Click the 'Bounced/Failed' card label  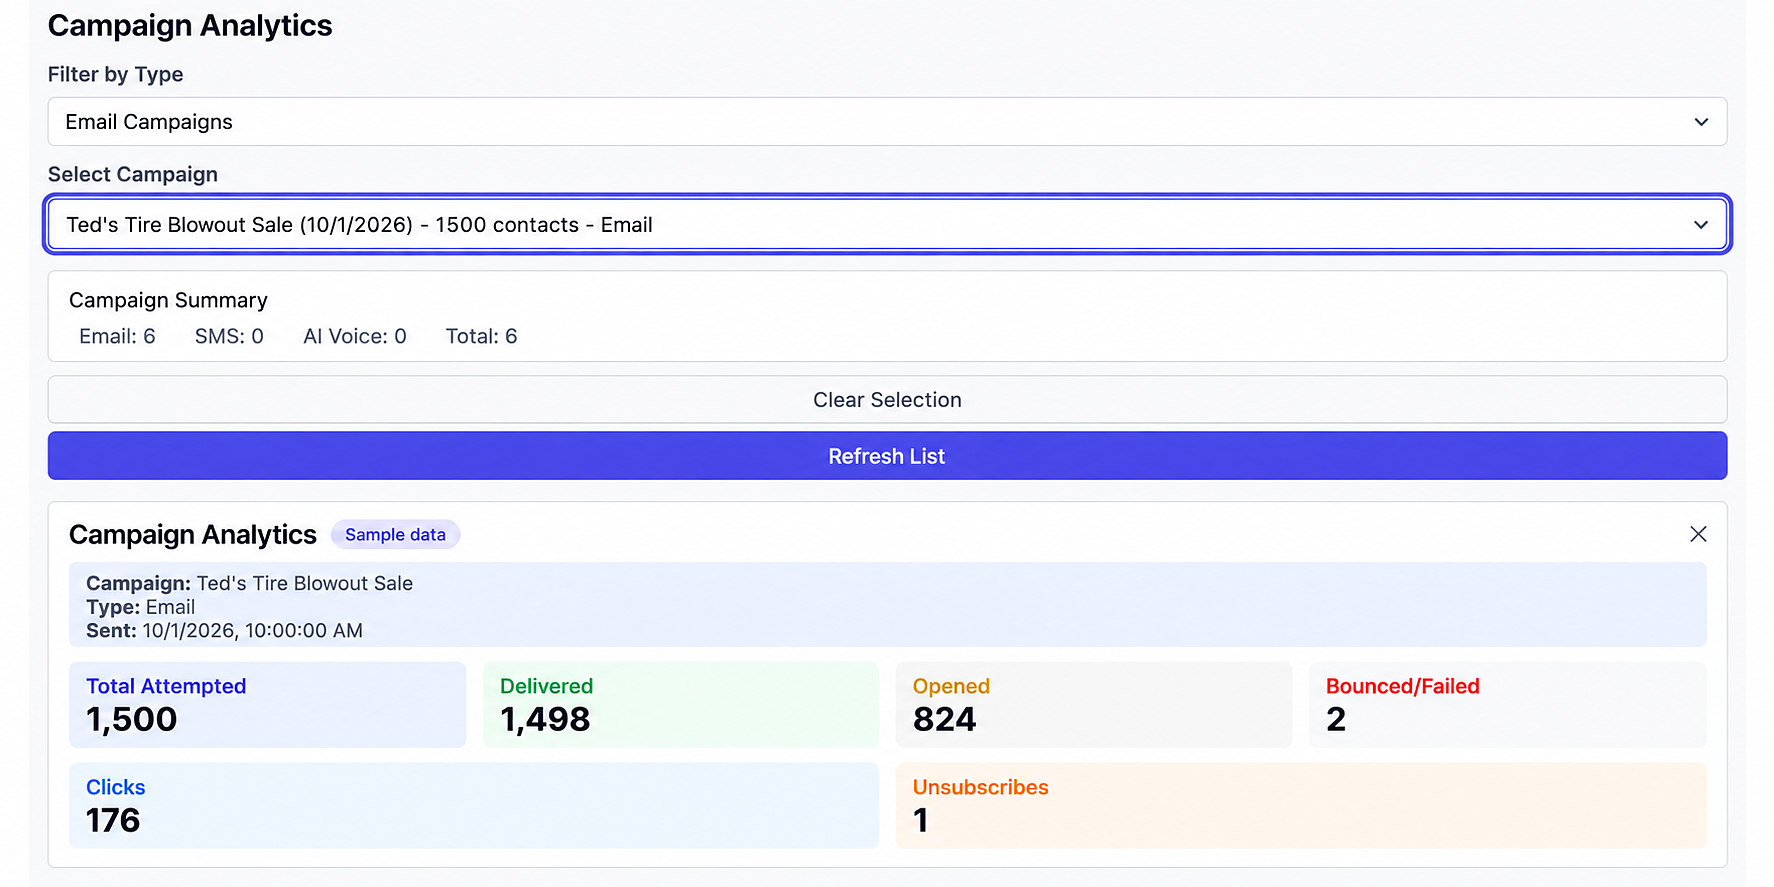tap(1403, 687)
